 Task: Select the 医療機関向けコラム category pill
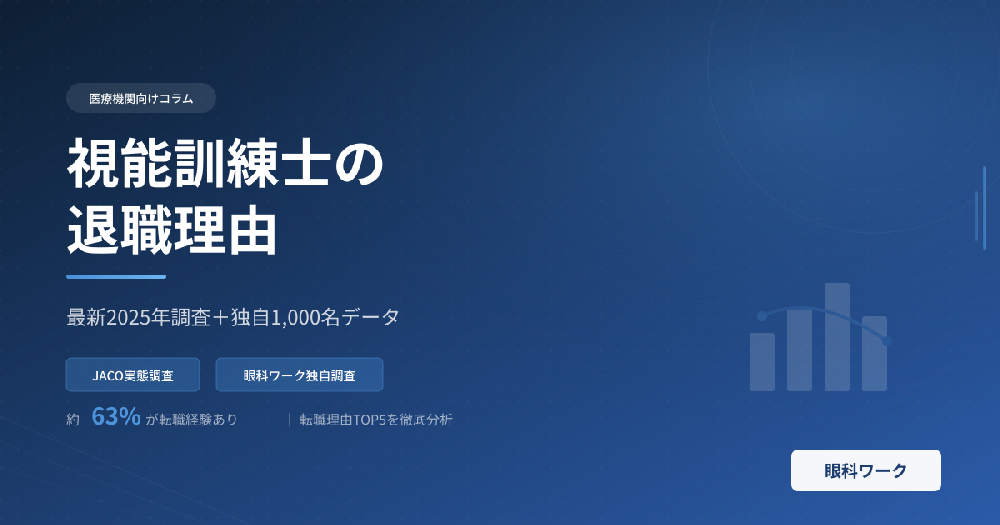pos(141,98)
